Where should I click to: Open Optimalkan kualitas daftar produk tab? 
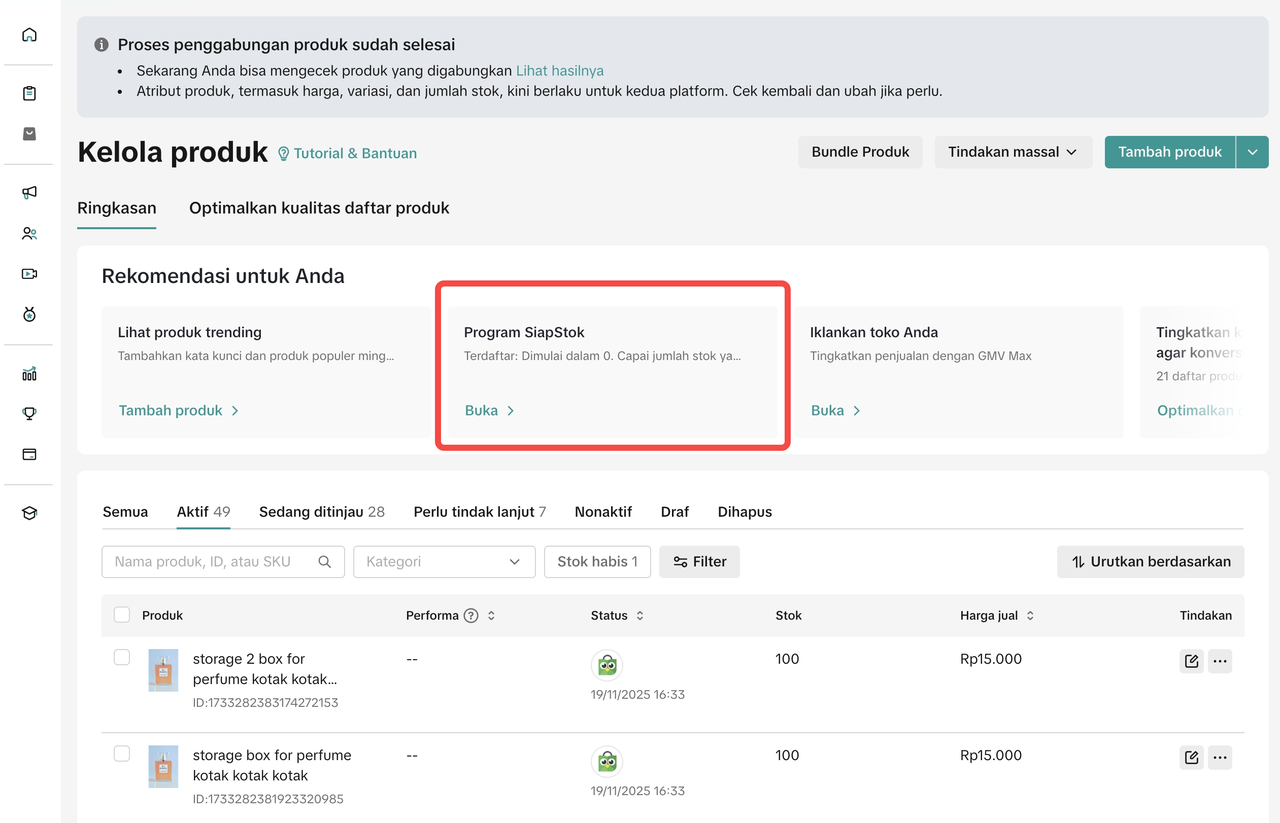(319, 208)
